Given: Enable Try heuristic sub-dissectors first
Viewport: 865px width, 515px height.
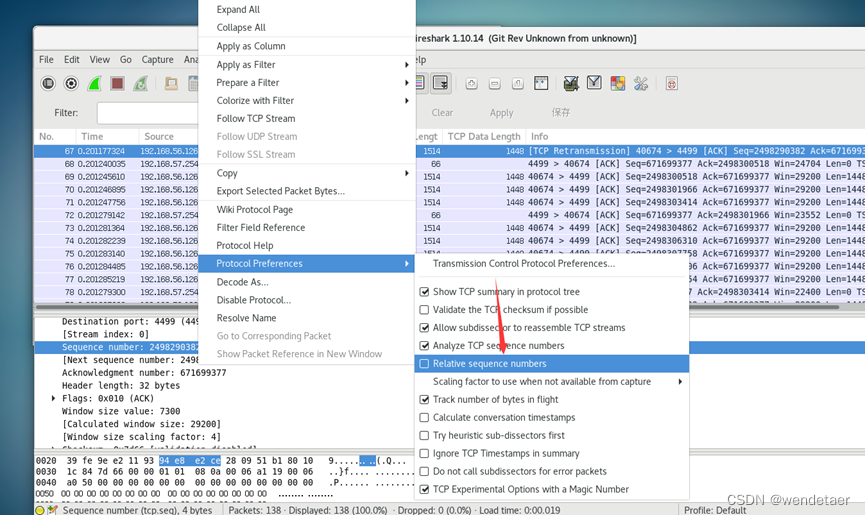Looking at the screenshot, I should [x=424, y=436].
